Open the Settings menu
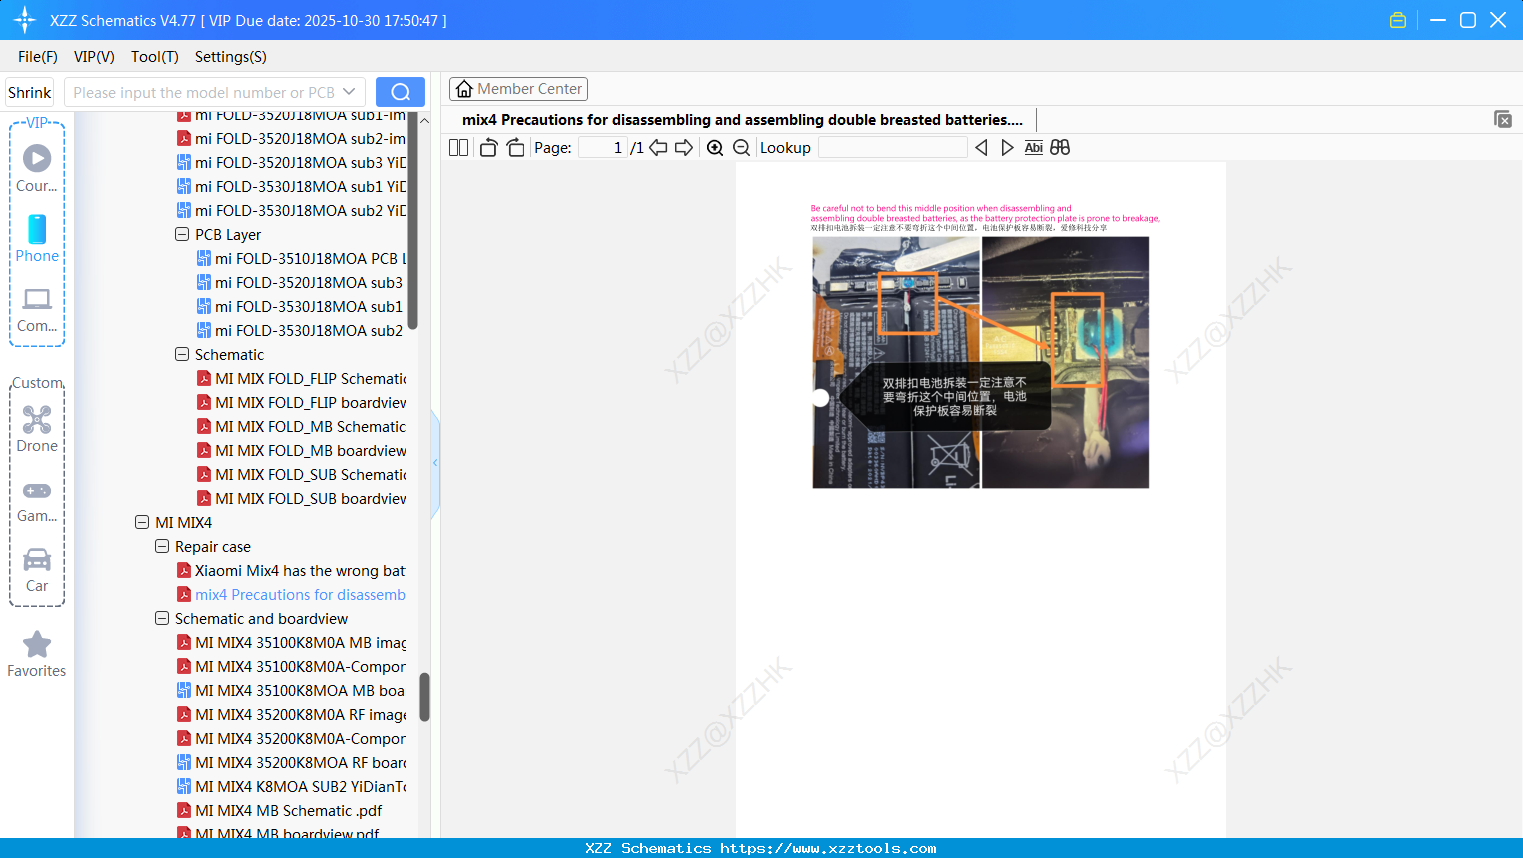This screenshot has width=1523, height=858. click(x=231, y=57)
